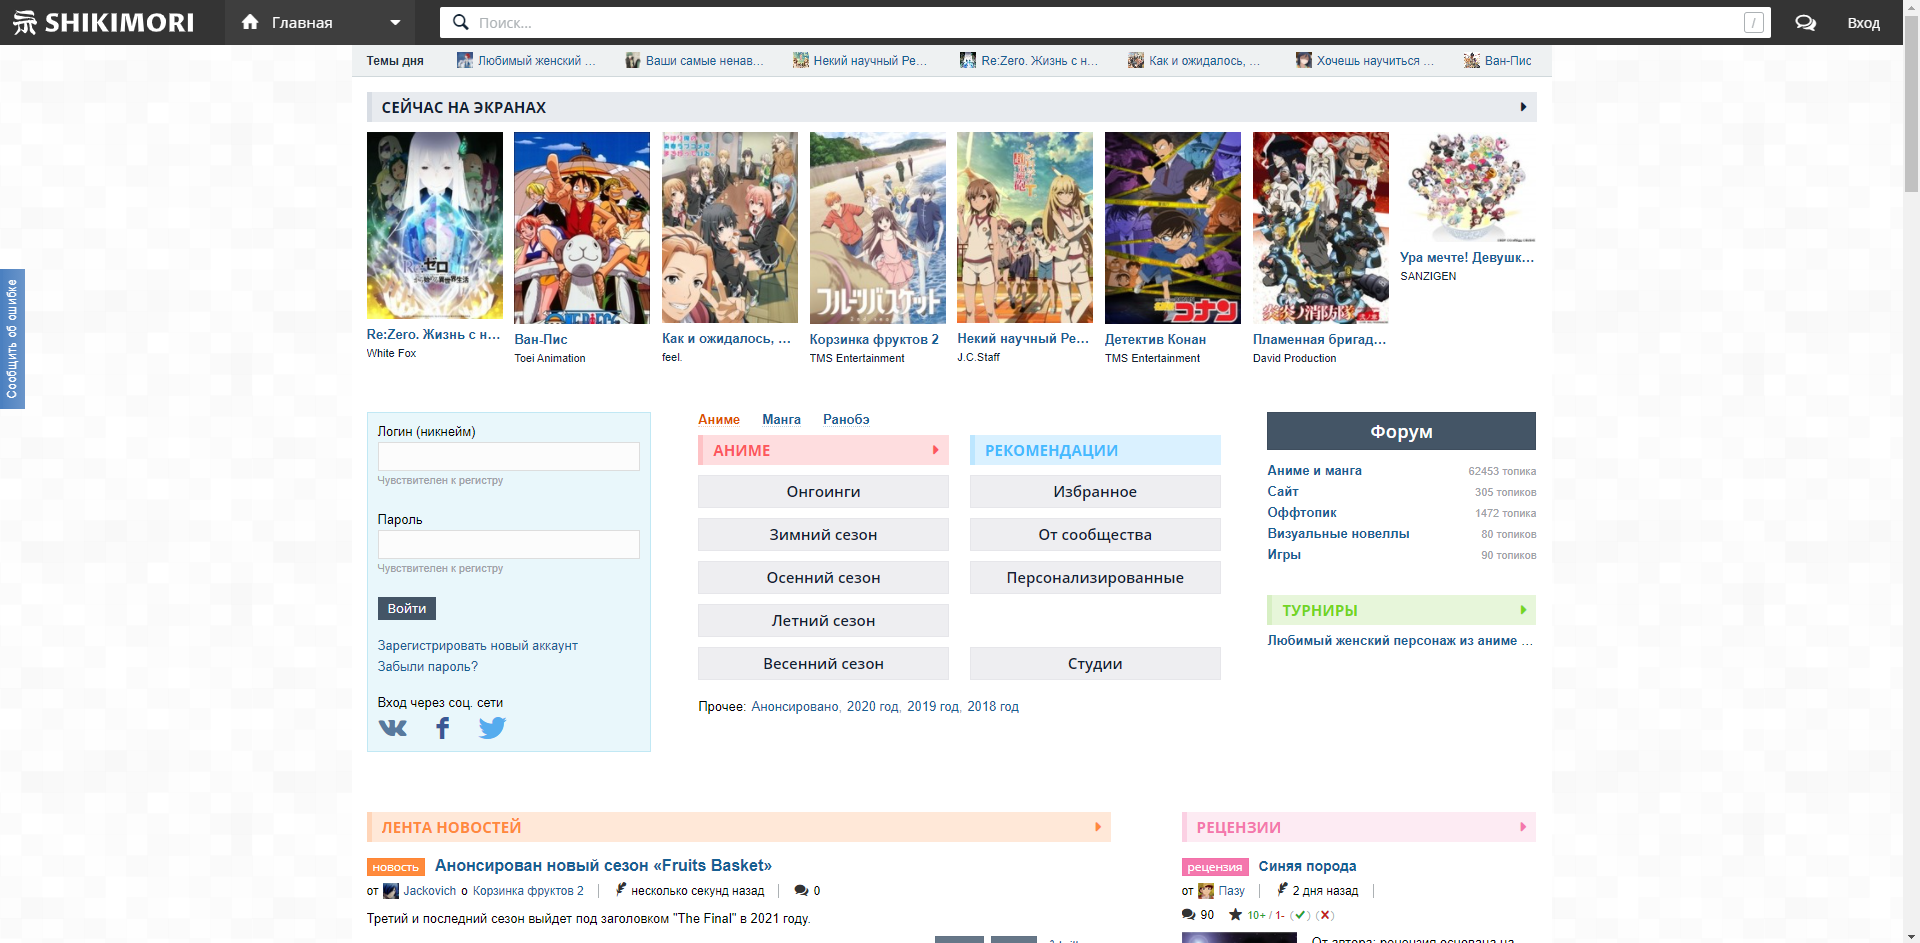Viewport: 1920px width, 943px height.
Task: Open the Летний сезон category
Action: (x=823, y=620)
